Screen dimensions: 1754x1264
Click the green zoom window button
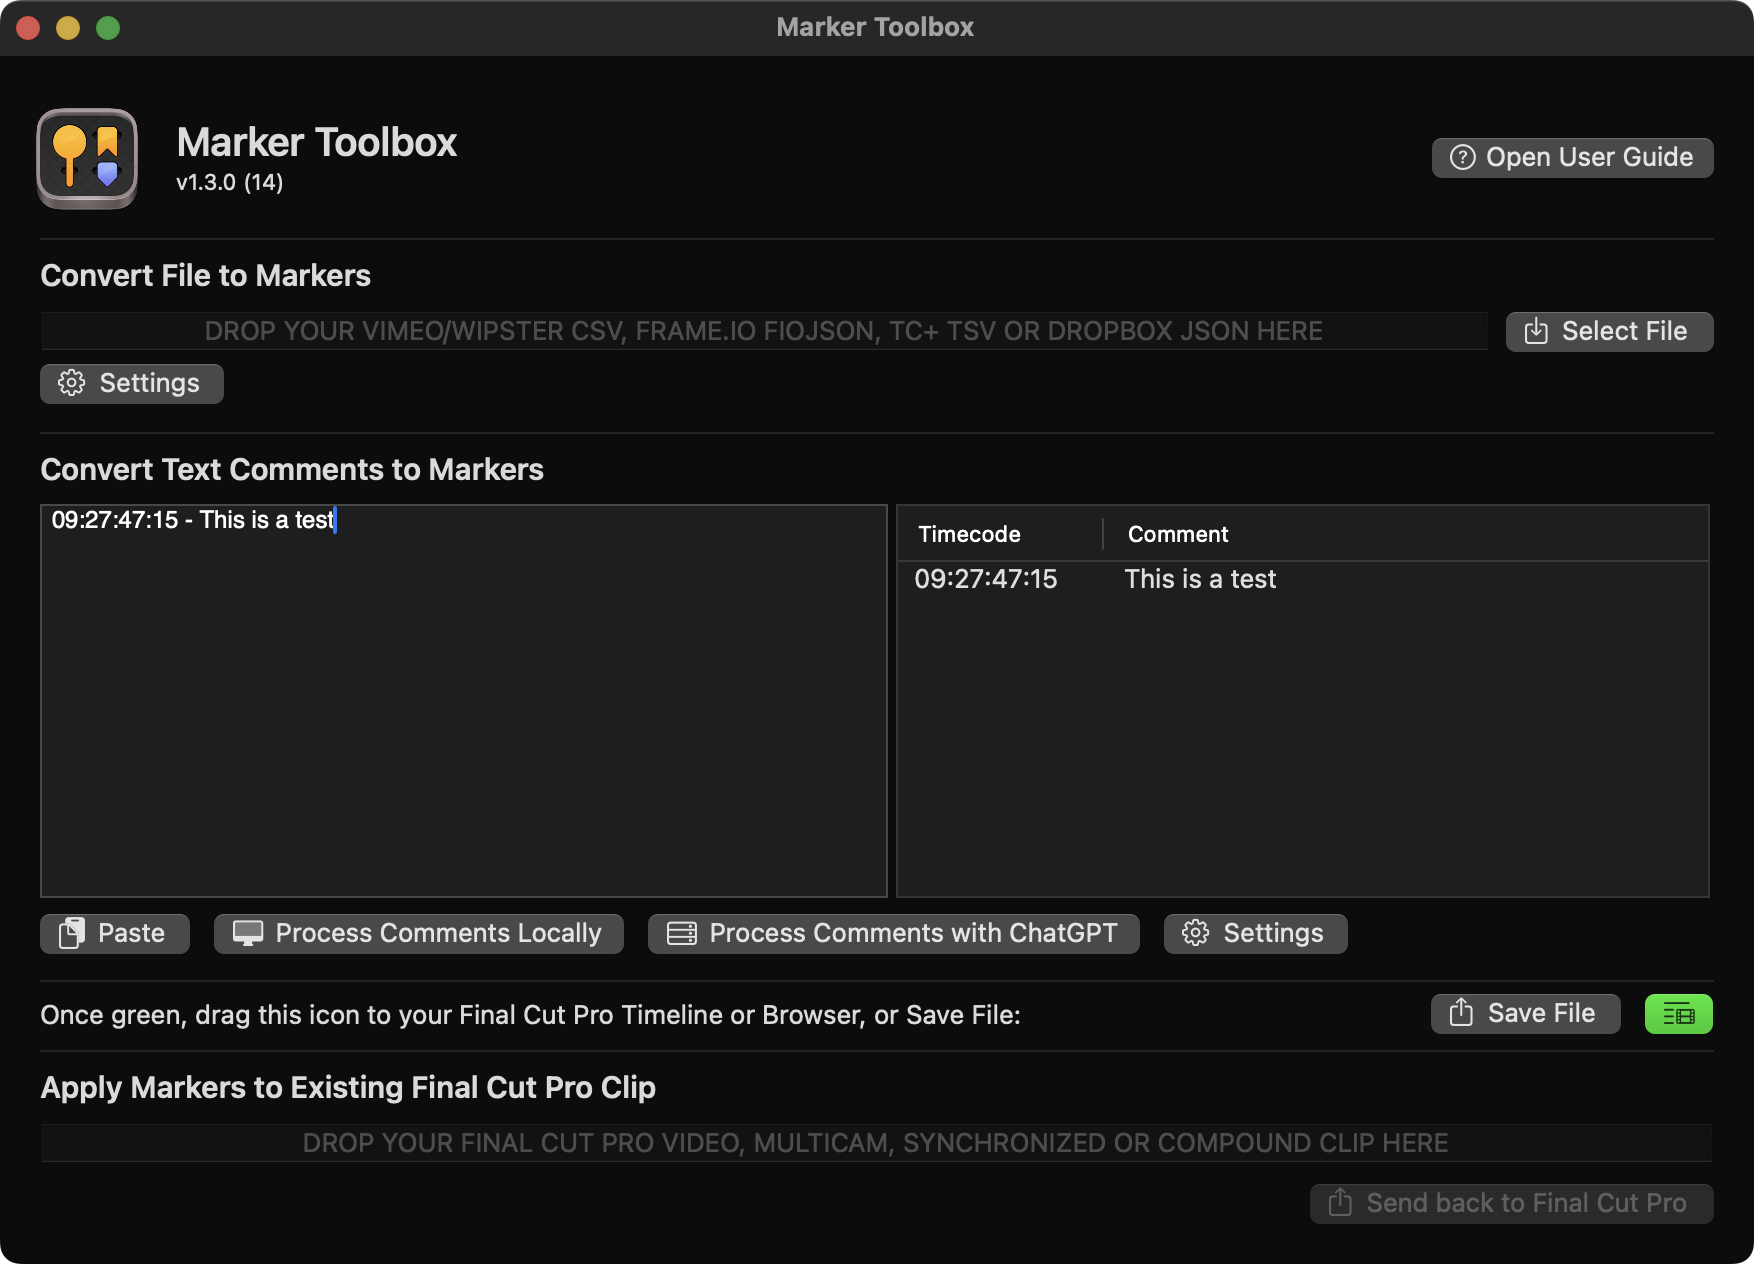tap(108, 28)
